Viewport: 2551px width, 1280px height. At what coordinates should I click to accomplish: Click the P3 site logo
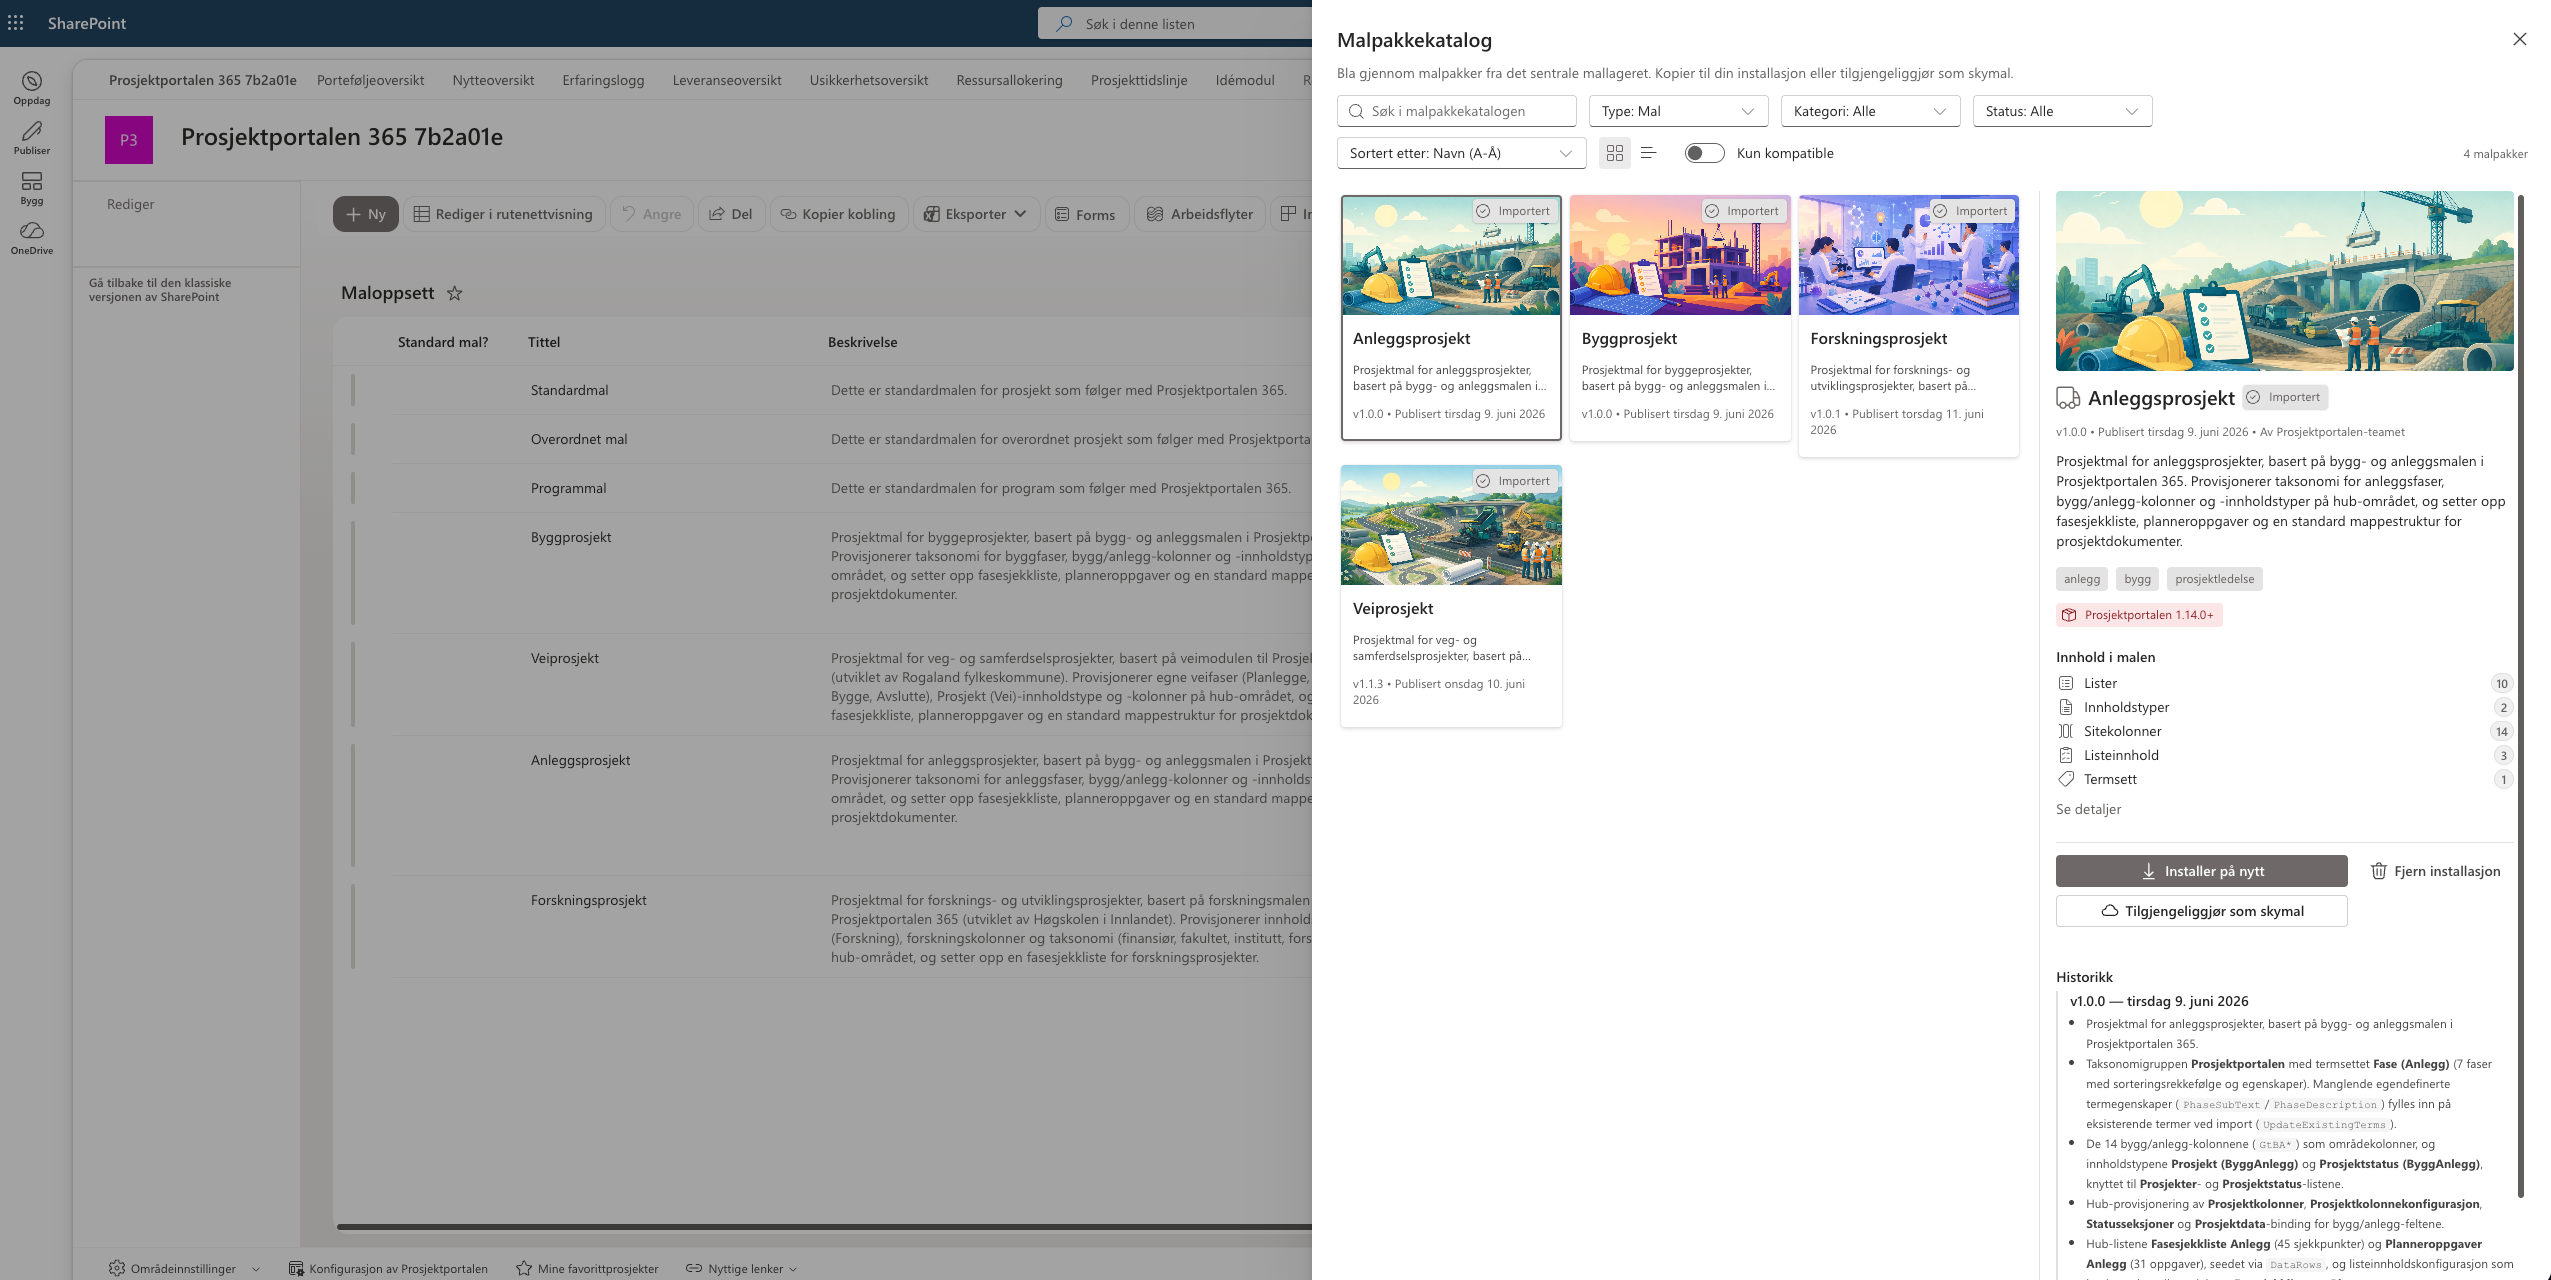click(x=129, y=140)
